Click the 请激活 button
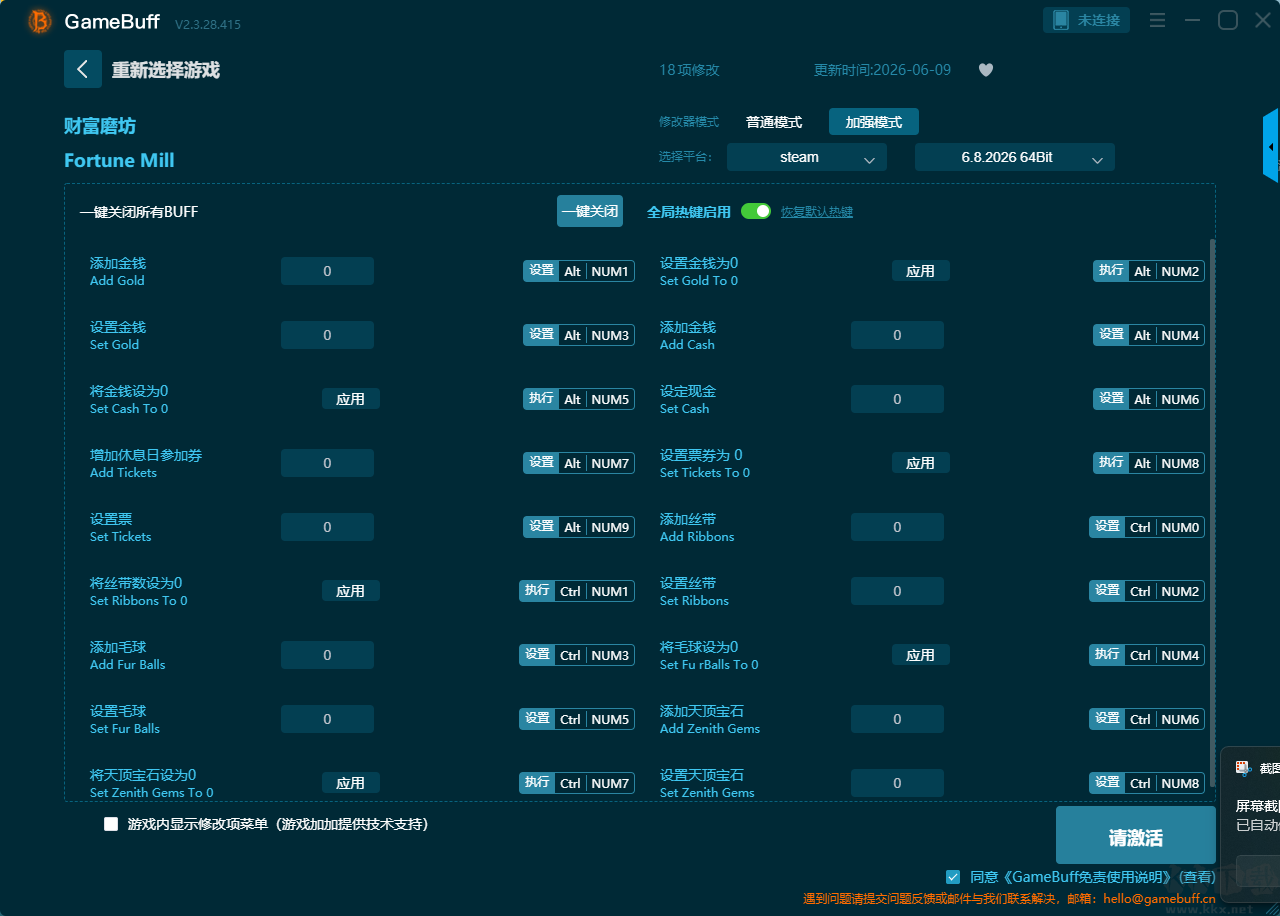The height and width of the screenshot is (916, 1280). click(1136, 836)
